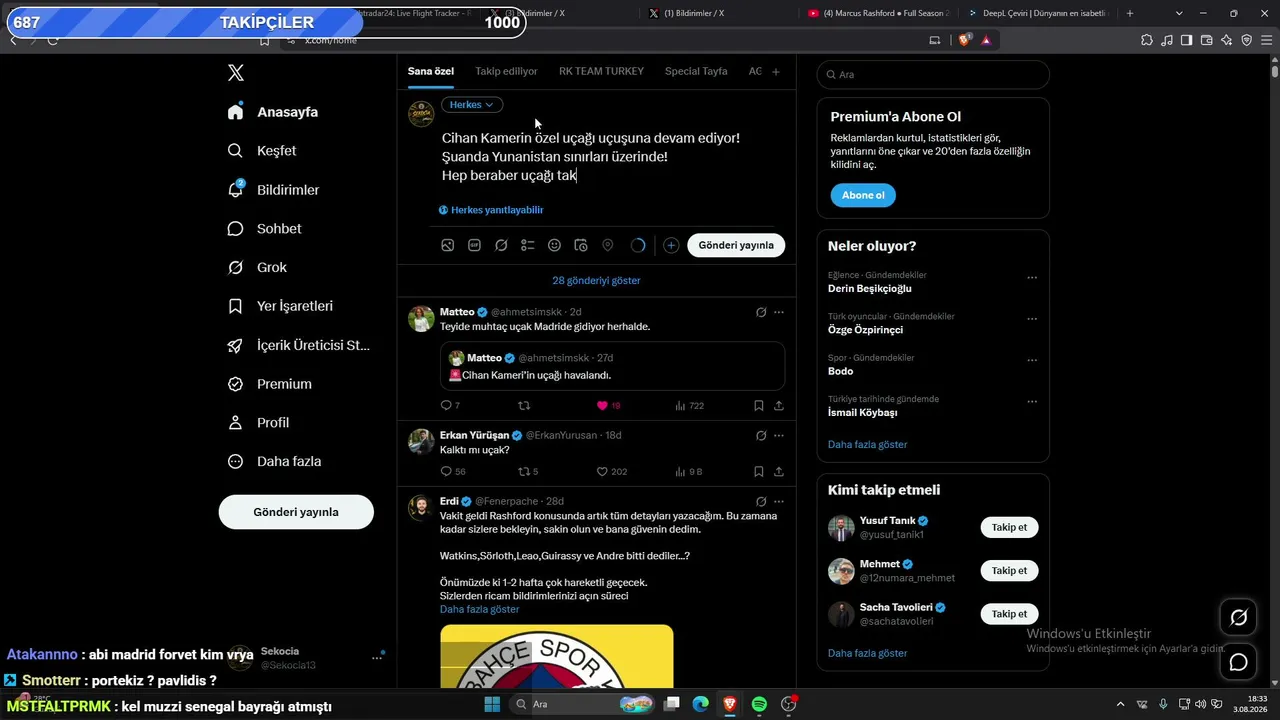Screen dimensions: 1280x720
Task: Click the Windows taskbar search box
Action: (x=582, y=704)
